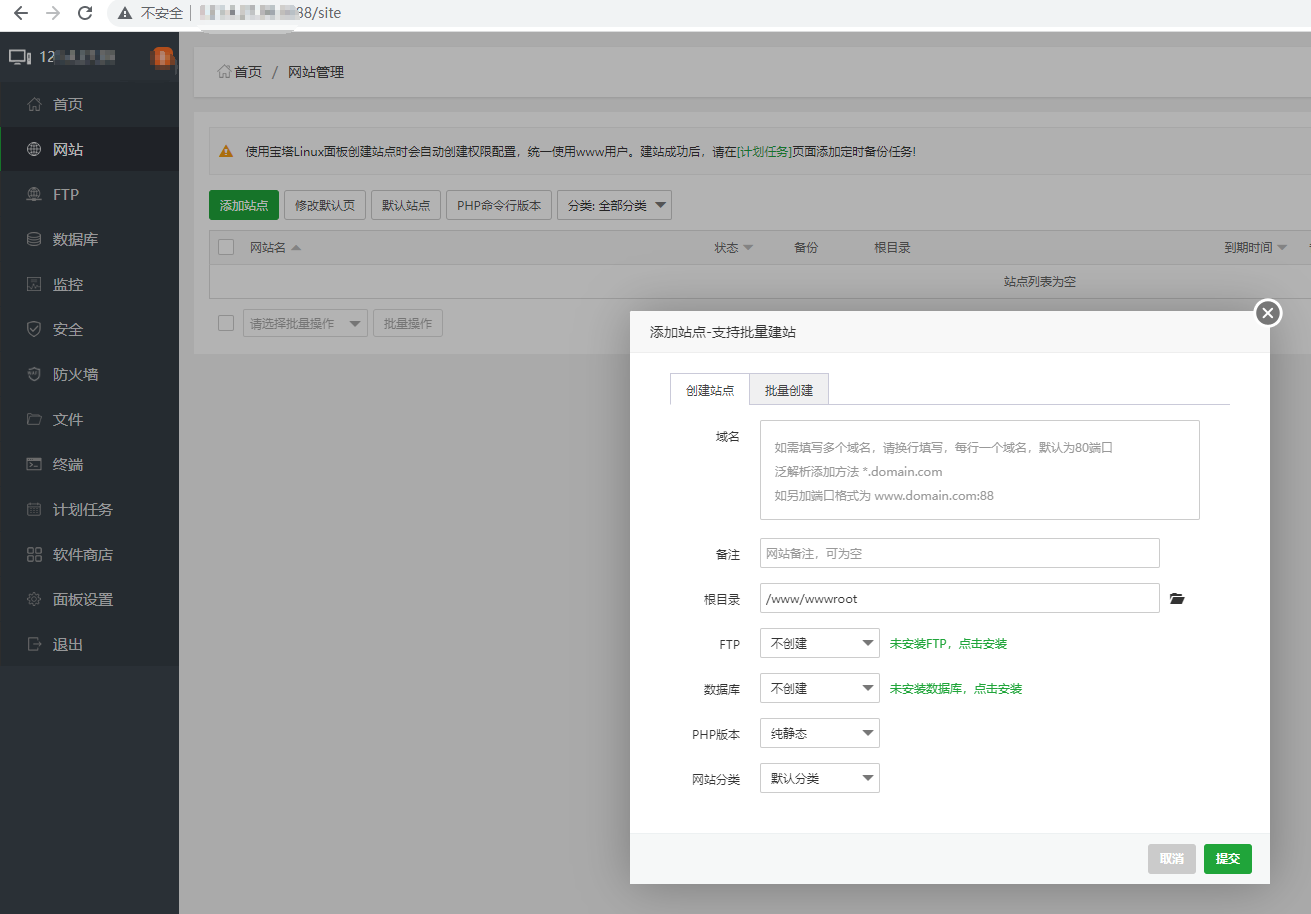Click the green 添加站点 button

[x=244, y=205]
